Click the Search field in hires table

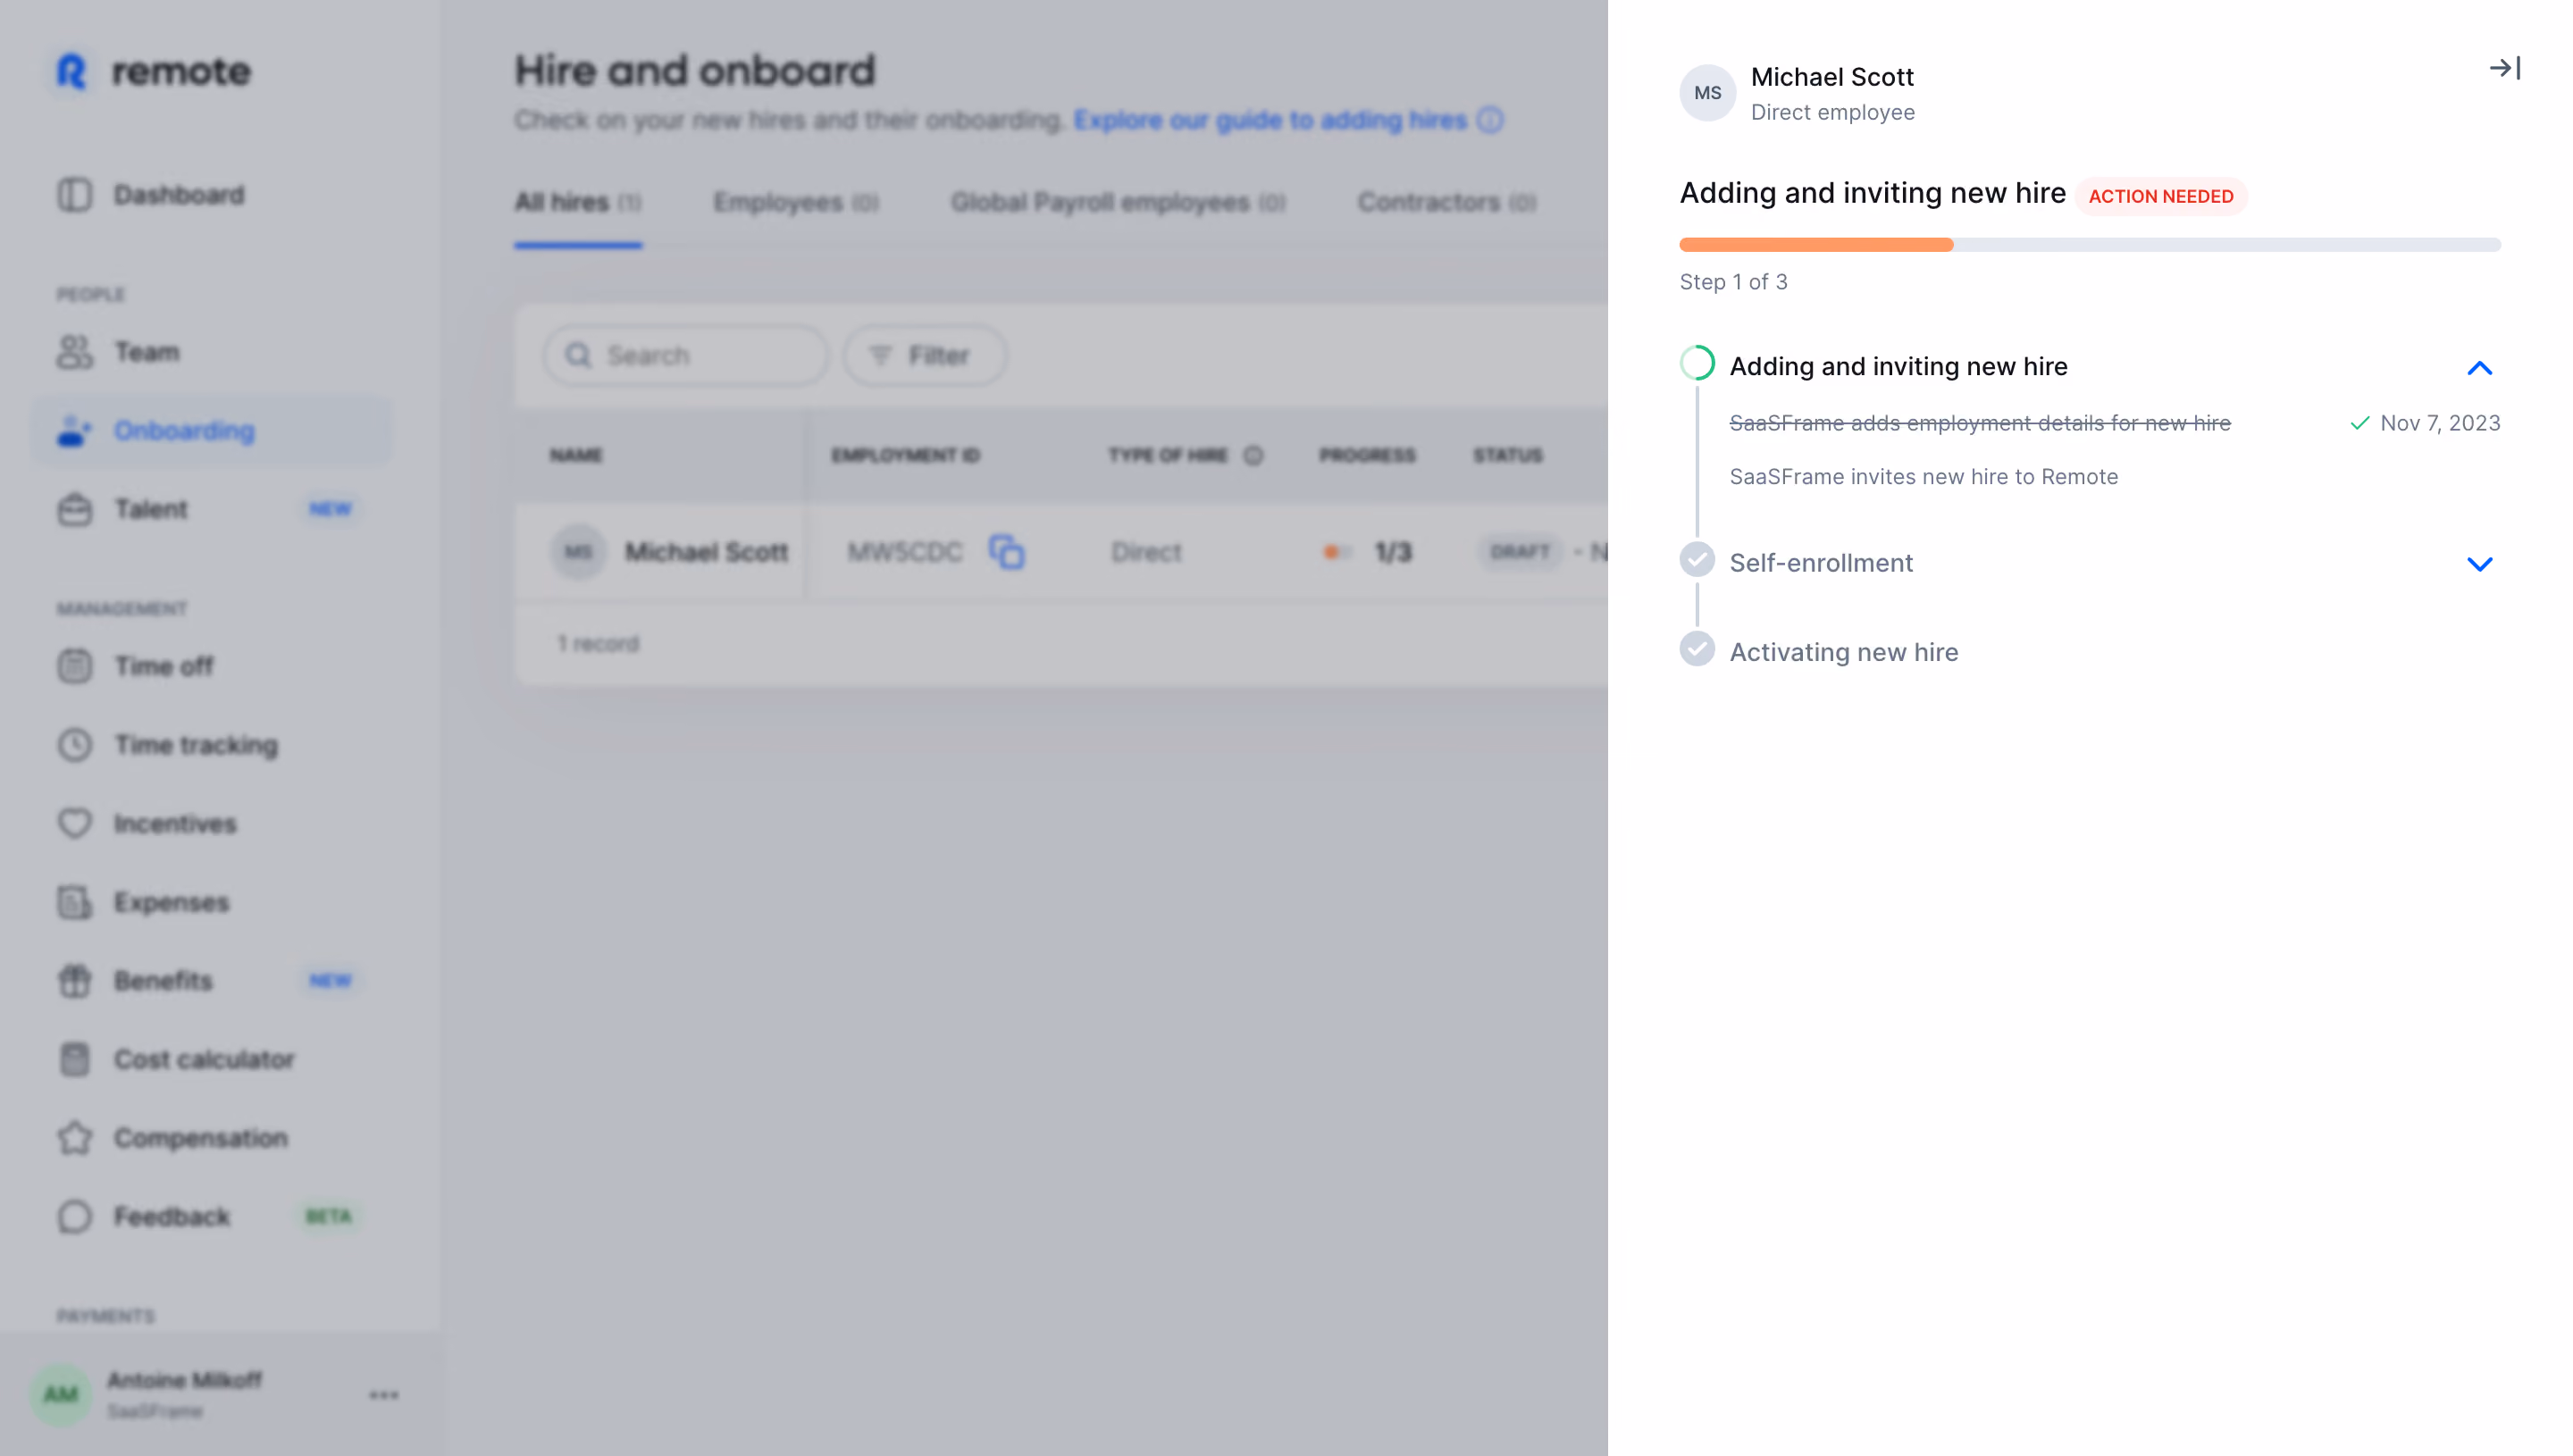[x=686, y=355]
